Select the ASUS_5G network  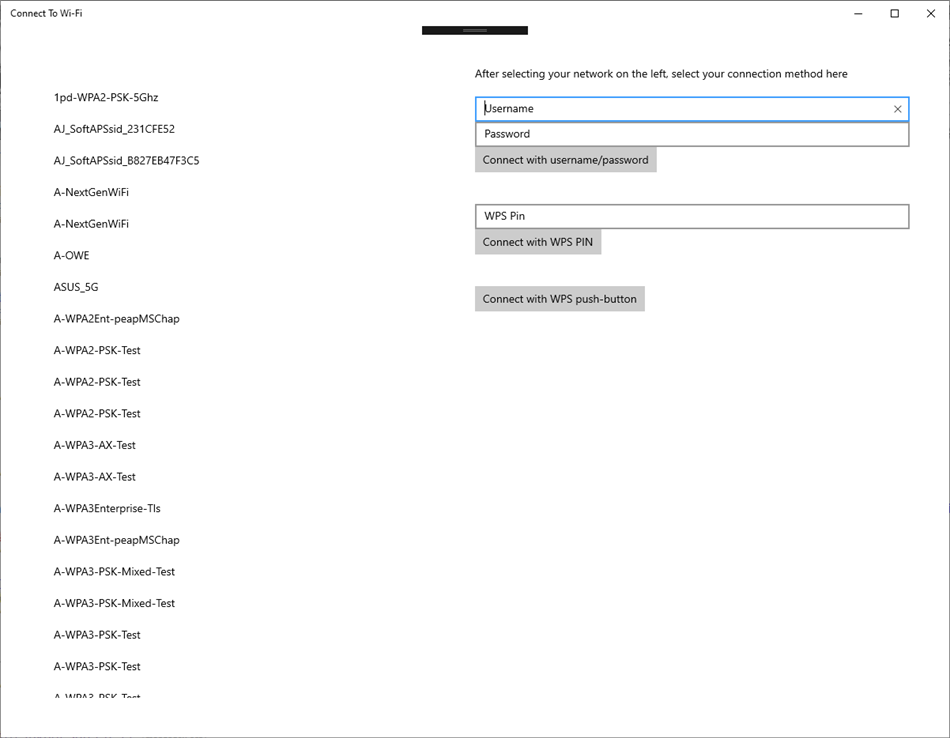(x=76, y=287)
